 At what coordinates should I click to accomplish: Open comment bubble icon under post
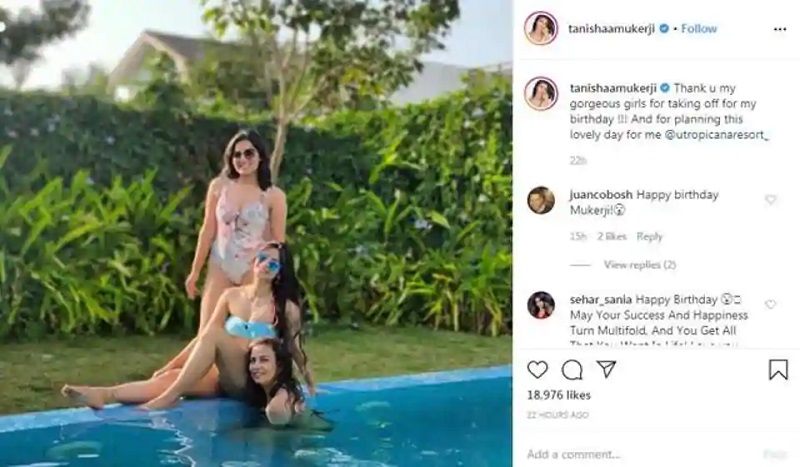572,370
